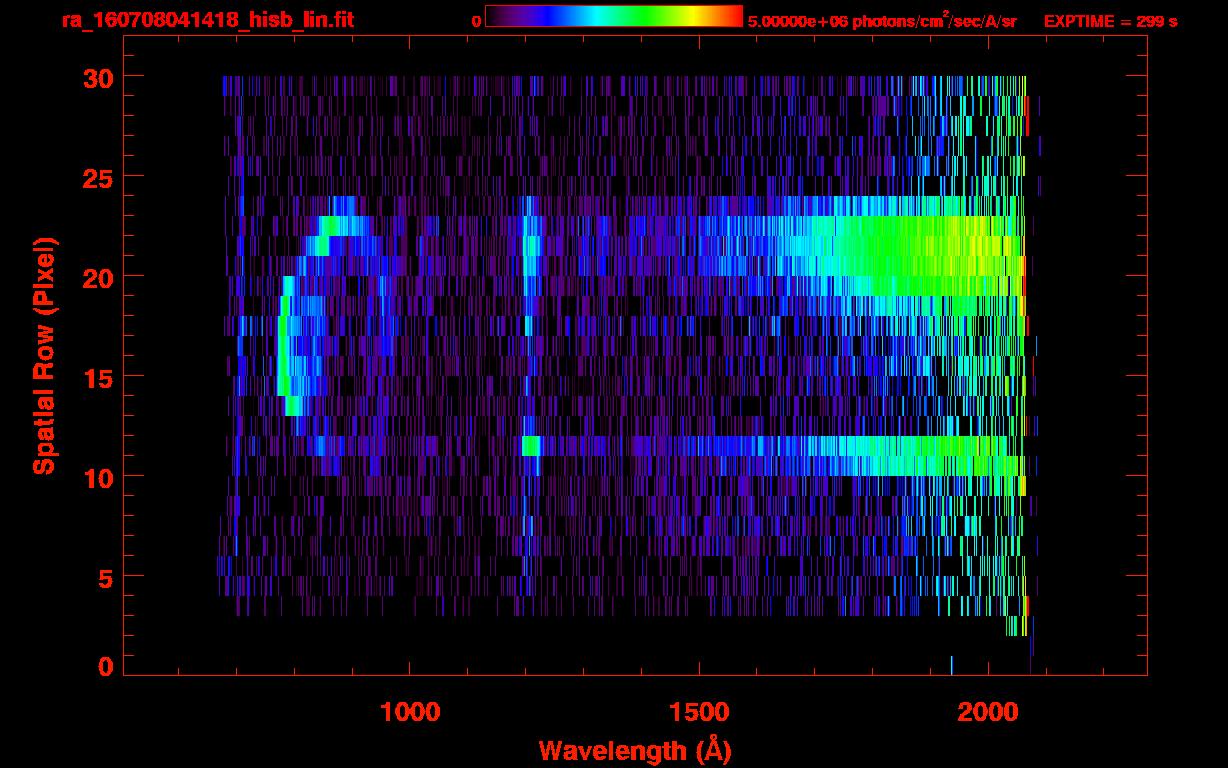Click the colorbar minimum label 0
Image resolution: width=1228 pixels, height=768 pixels.
tap(476, 21)
